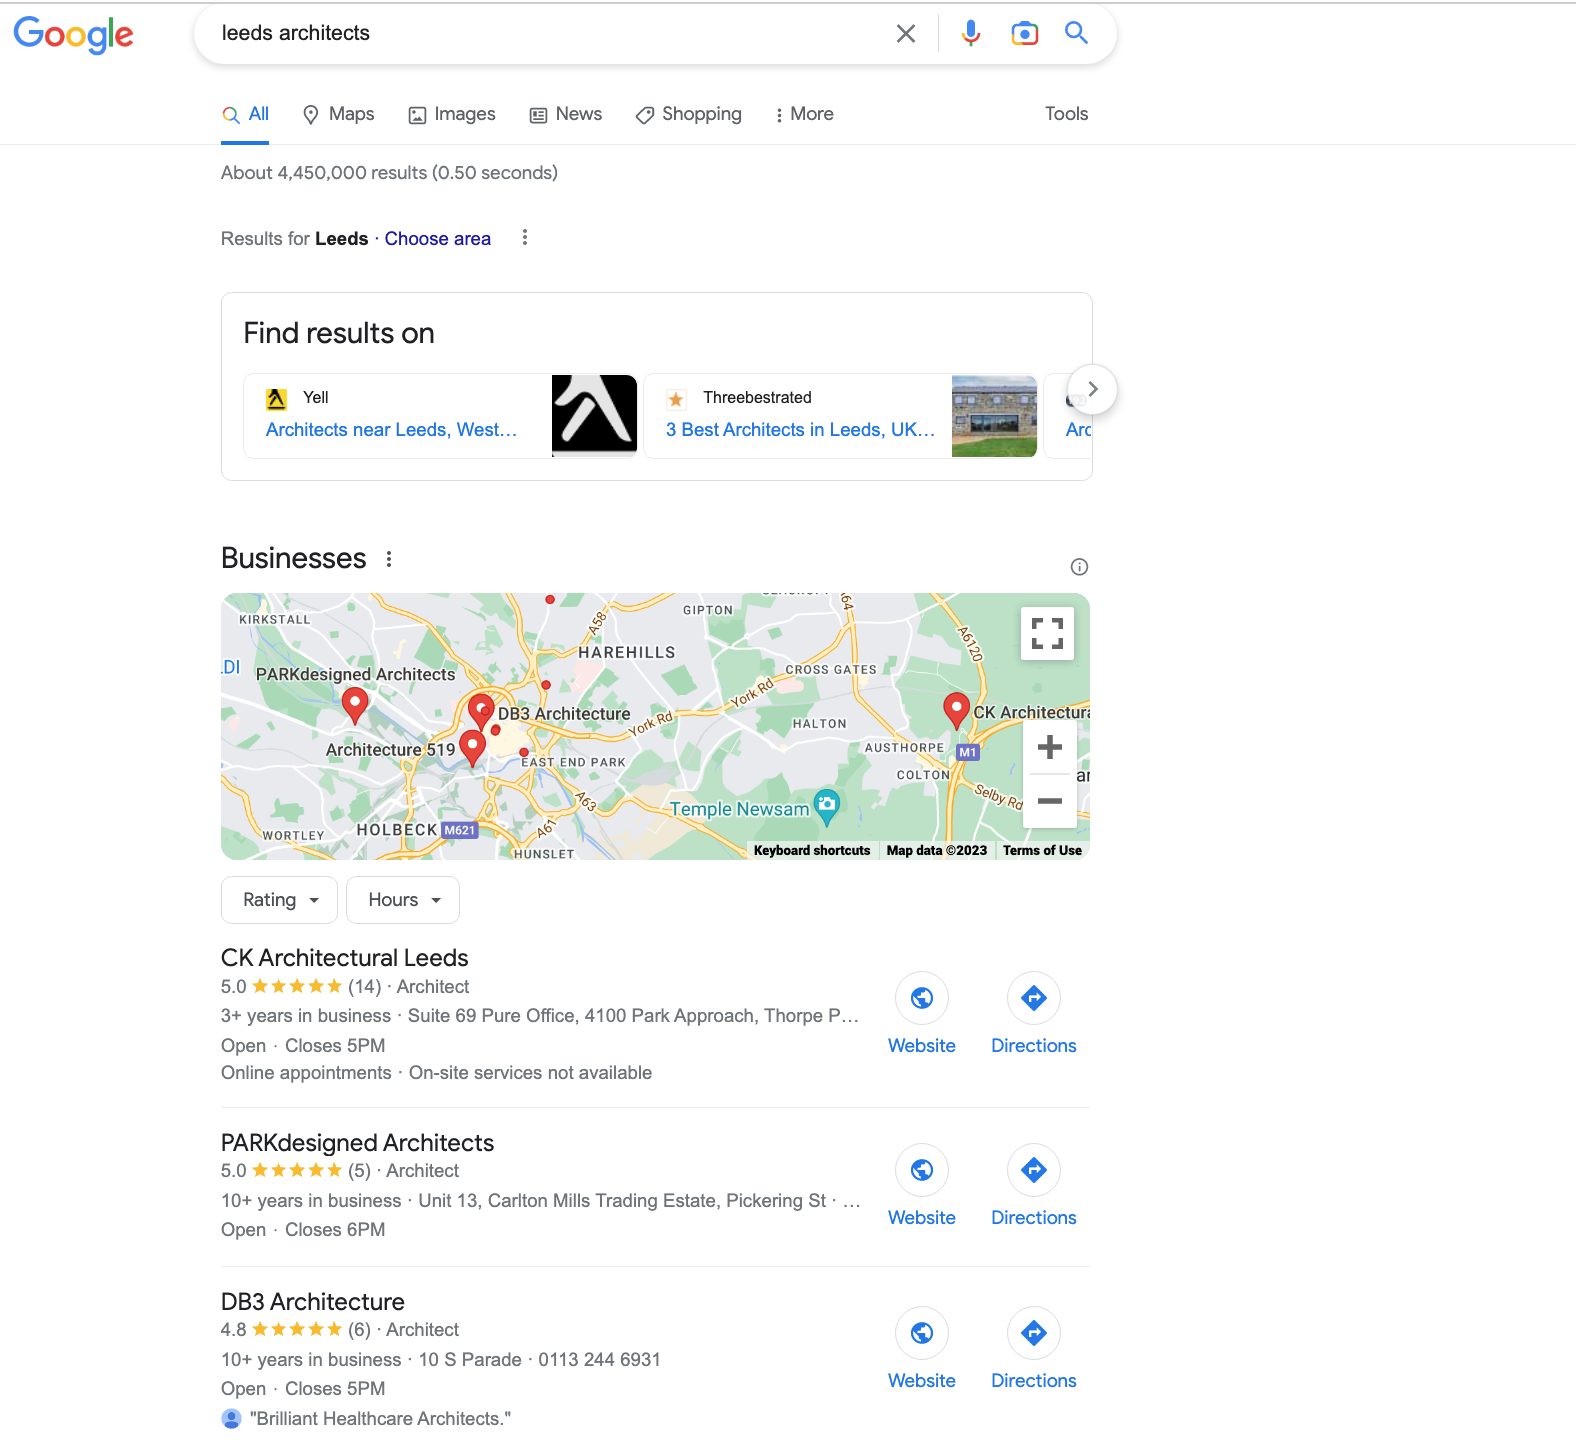
Task: Submit search with the magnifying glass icon
Action: (1076, 33)
